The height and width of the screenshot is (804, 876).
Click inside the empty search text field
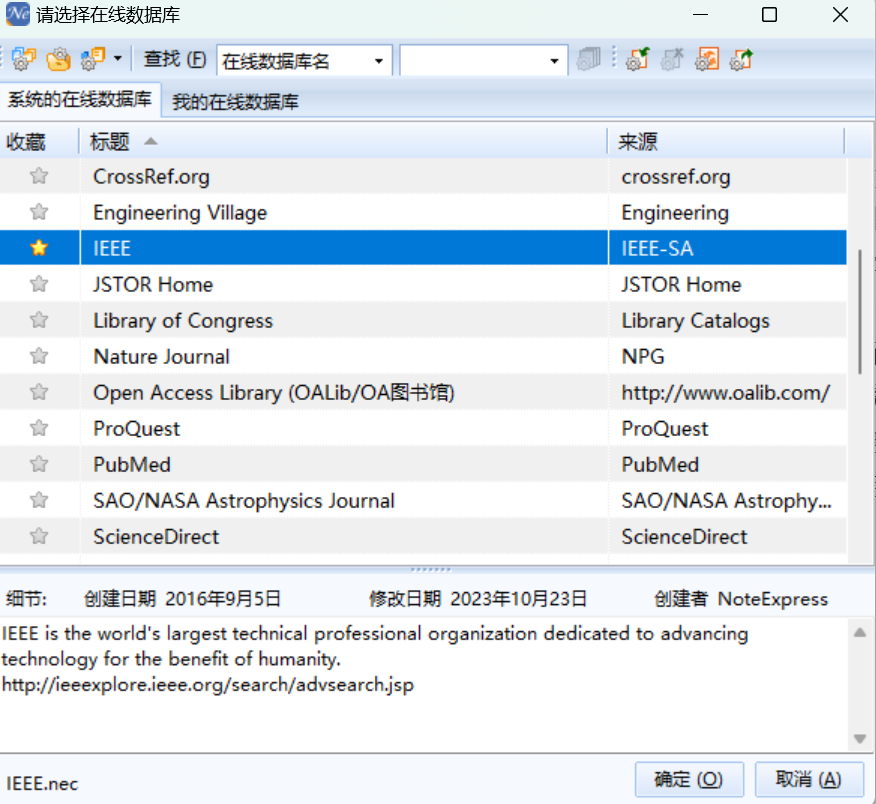click(x=473, y=60)
